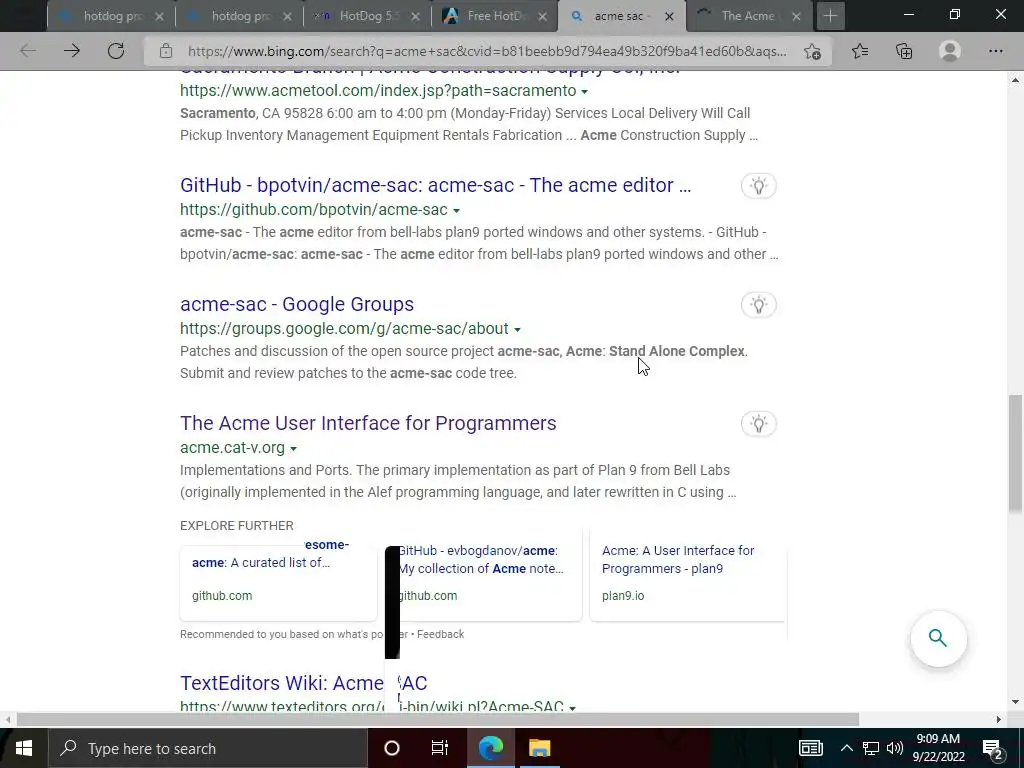Show insights lightbulb for GitHub acme-sac result
1024x768 pixels.
(x=758, y=186)
